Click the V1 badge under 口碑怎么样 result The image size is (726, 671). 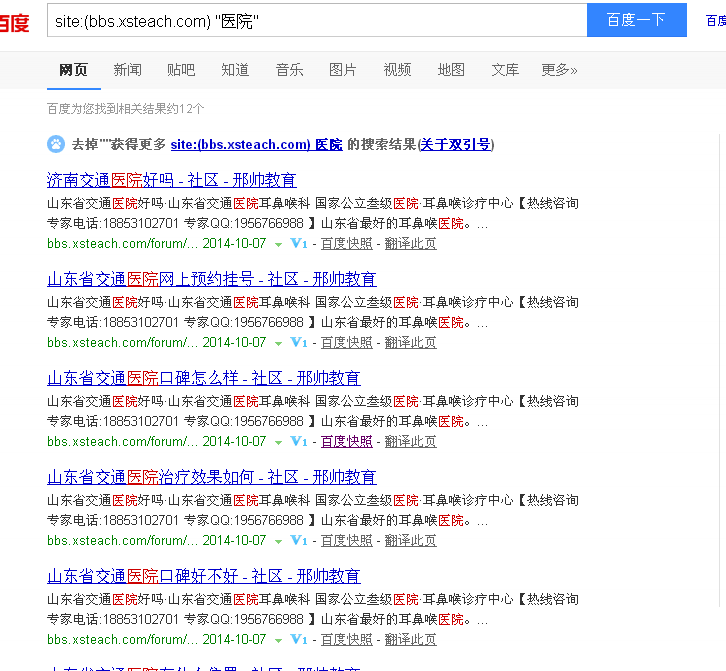click(299, 441)
